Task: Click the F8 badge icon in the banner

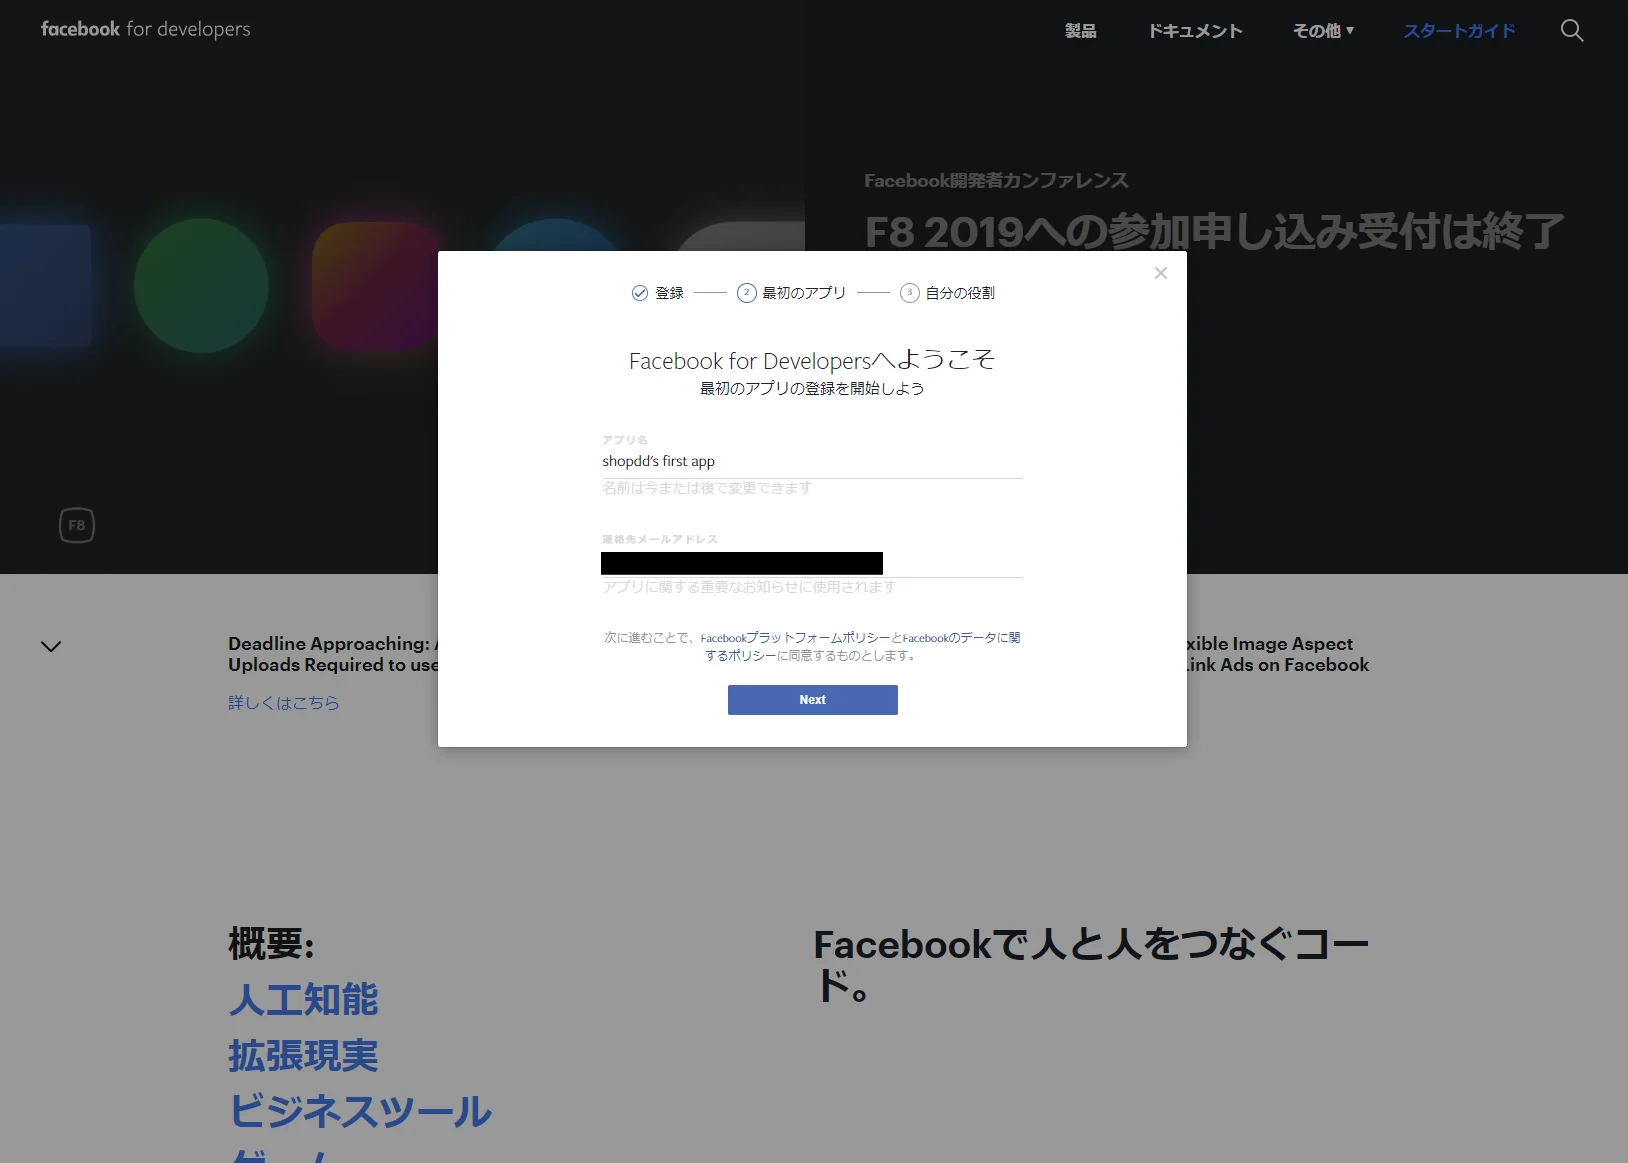Action: (x=77, y=525)
